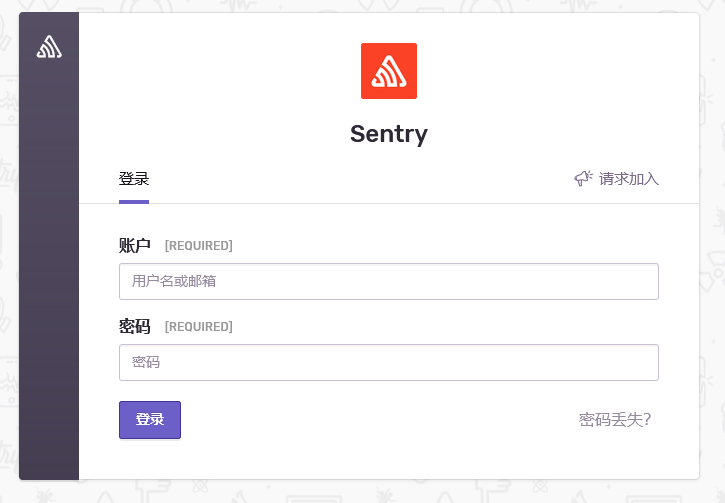Open the 请求加入 link

(x=628, y=179)
